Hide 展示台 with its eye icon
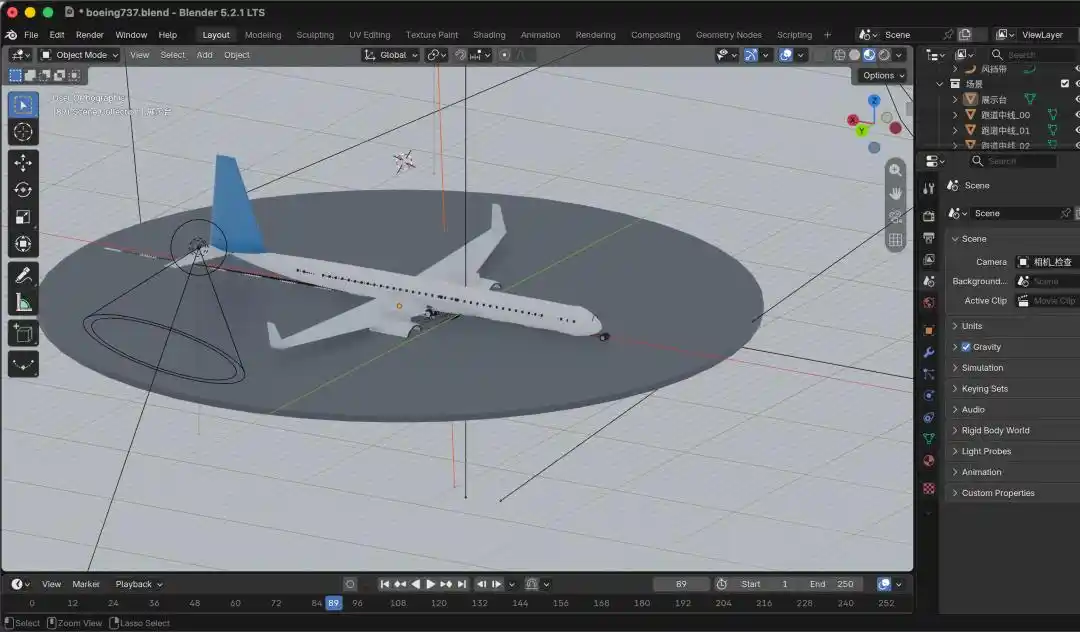 click(1077, 99)
